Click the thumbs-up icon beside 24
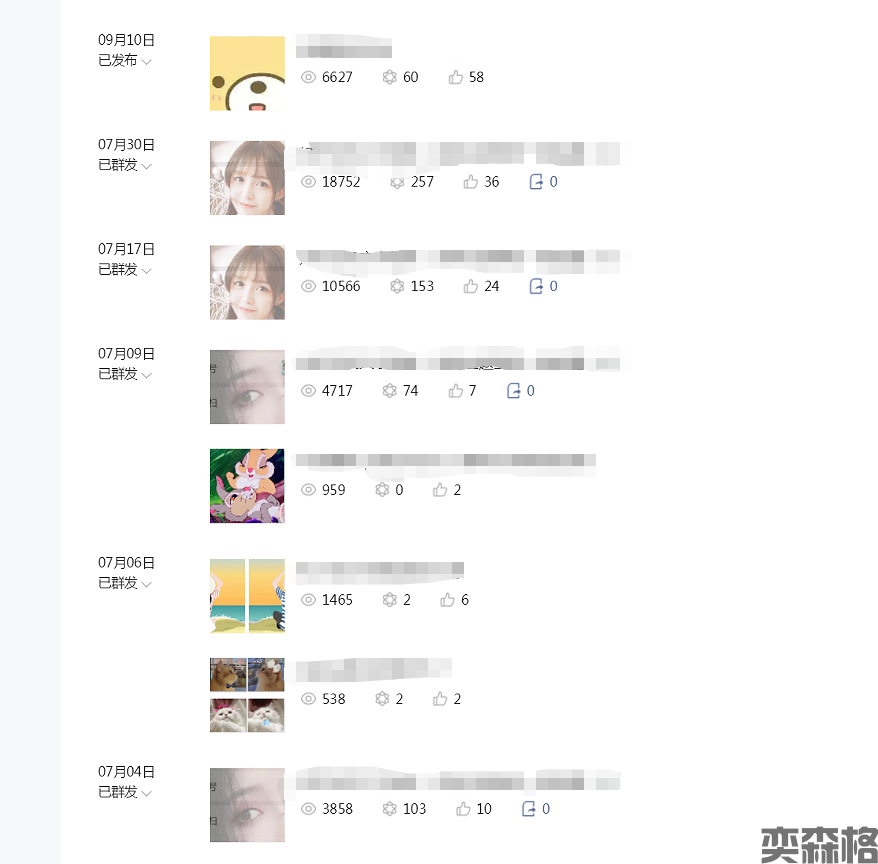This screenshot has height=864, width=878. (x=470, y=286)
